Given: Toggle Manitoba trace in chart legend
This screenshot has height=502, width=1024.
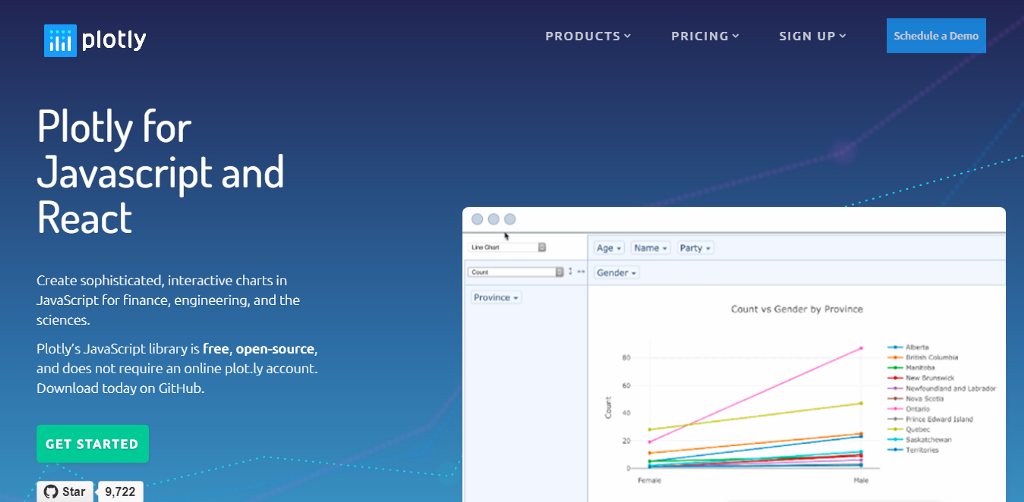Looking at the screenshot, I should [921, 368].
